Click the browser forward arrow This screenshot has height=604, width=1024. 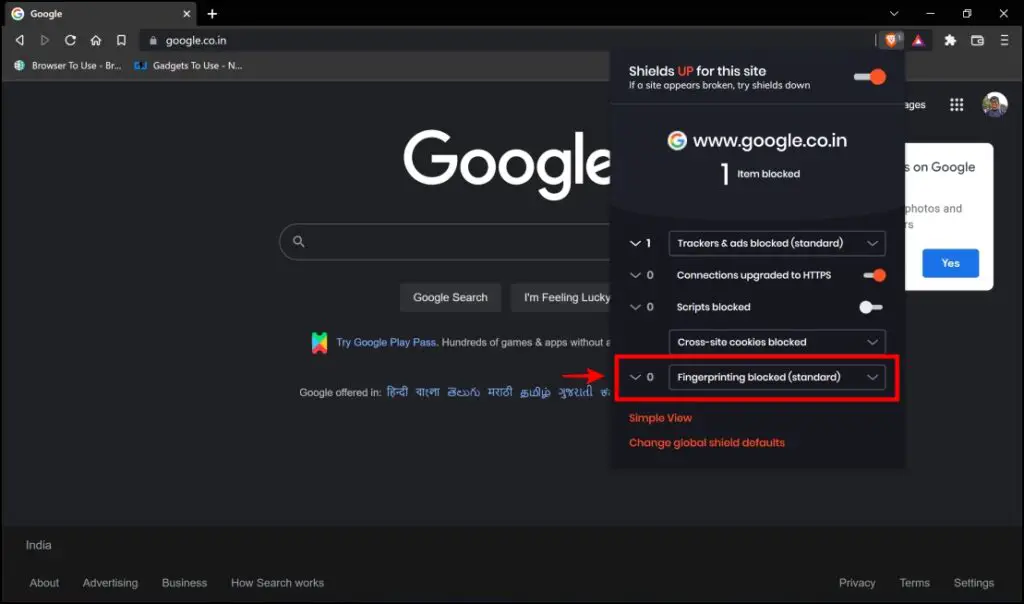[44, 40]
